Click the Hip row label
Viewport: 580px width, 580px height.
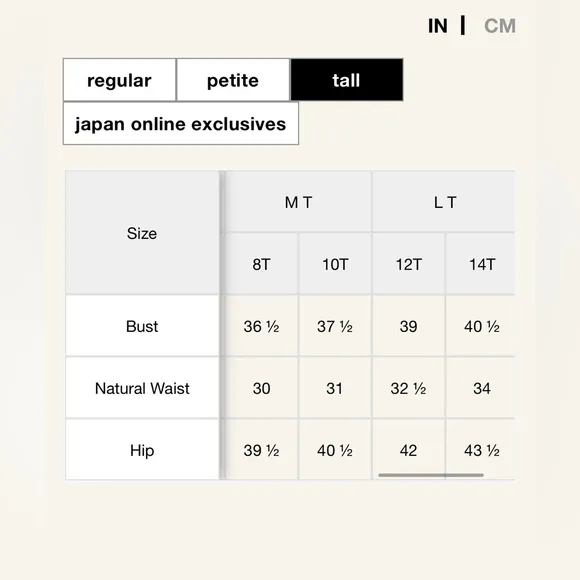pyautogui.click(x=142, y=450)
